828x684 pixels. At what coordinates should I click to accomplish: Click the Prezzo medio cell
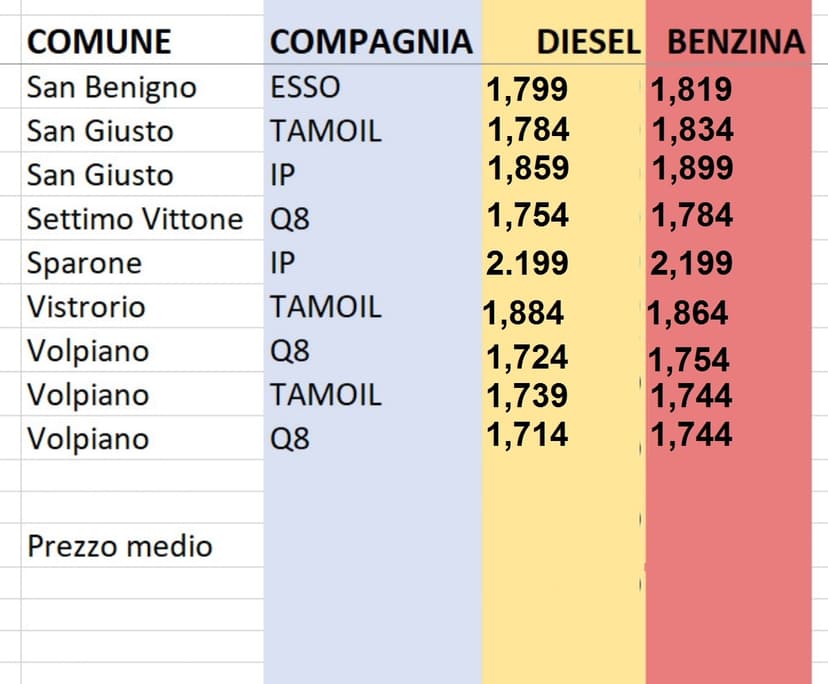pyautogui.click(x=119, y=546)
